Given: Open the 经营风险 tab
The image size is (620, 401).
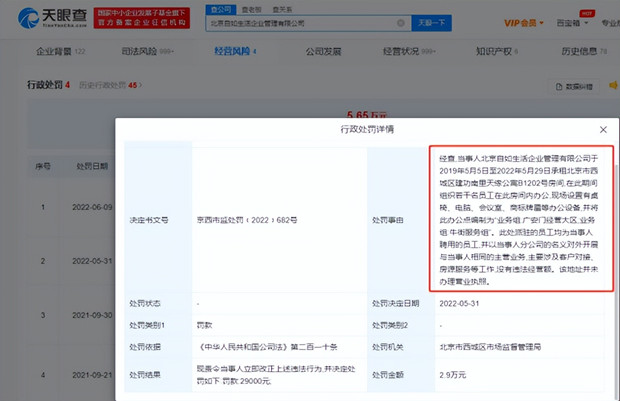Looking at the screenshot, I should [x=235, y=51].
